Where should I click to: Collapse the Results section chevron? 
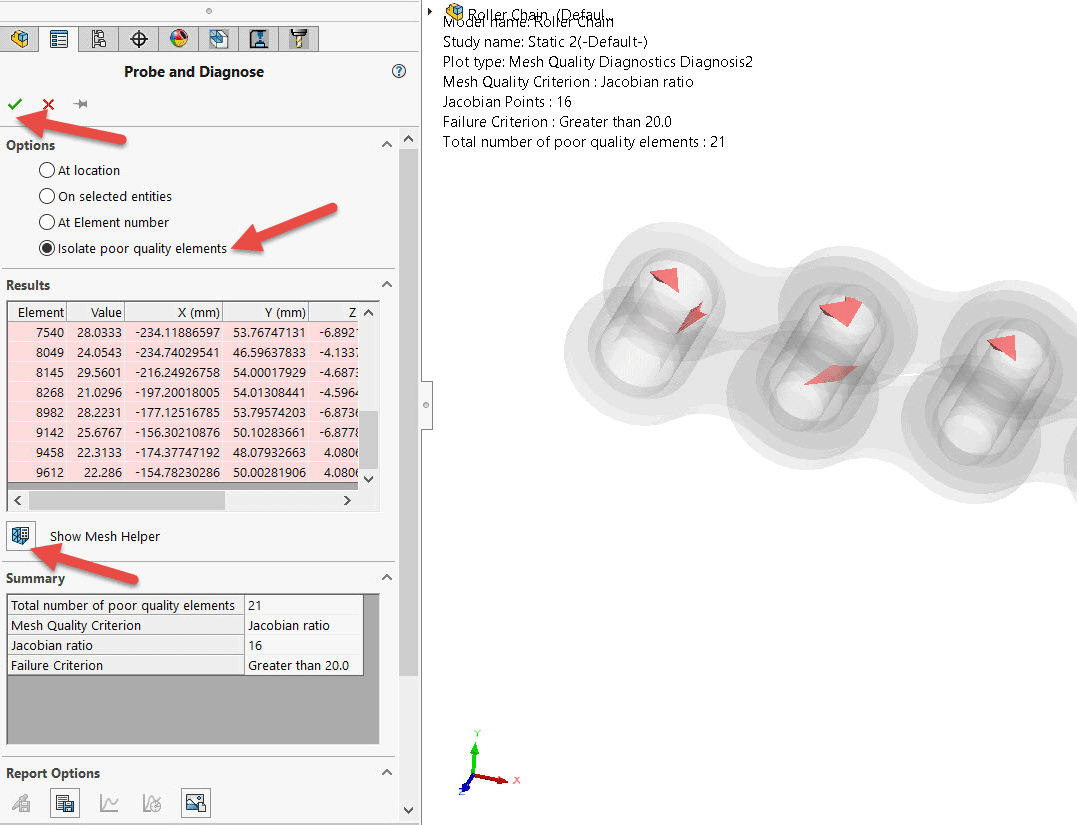[387, 285]
